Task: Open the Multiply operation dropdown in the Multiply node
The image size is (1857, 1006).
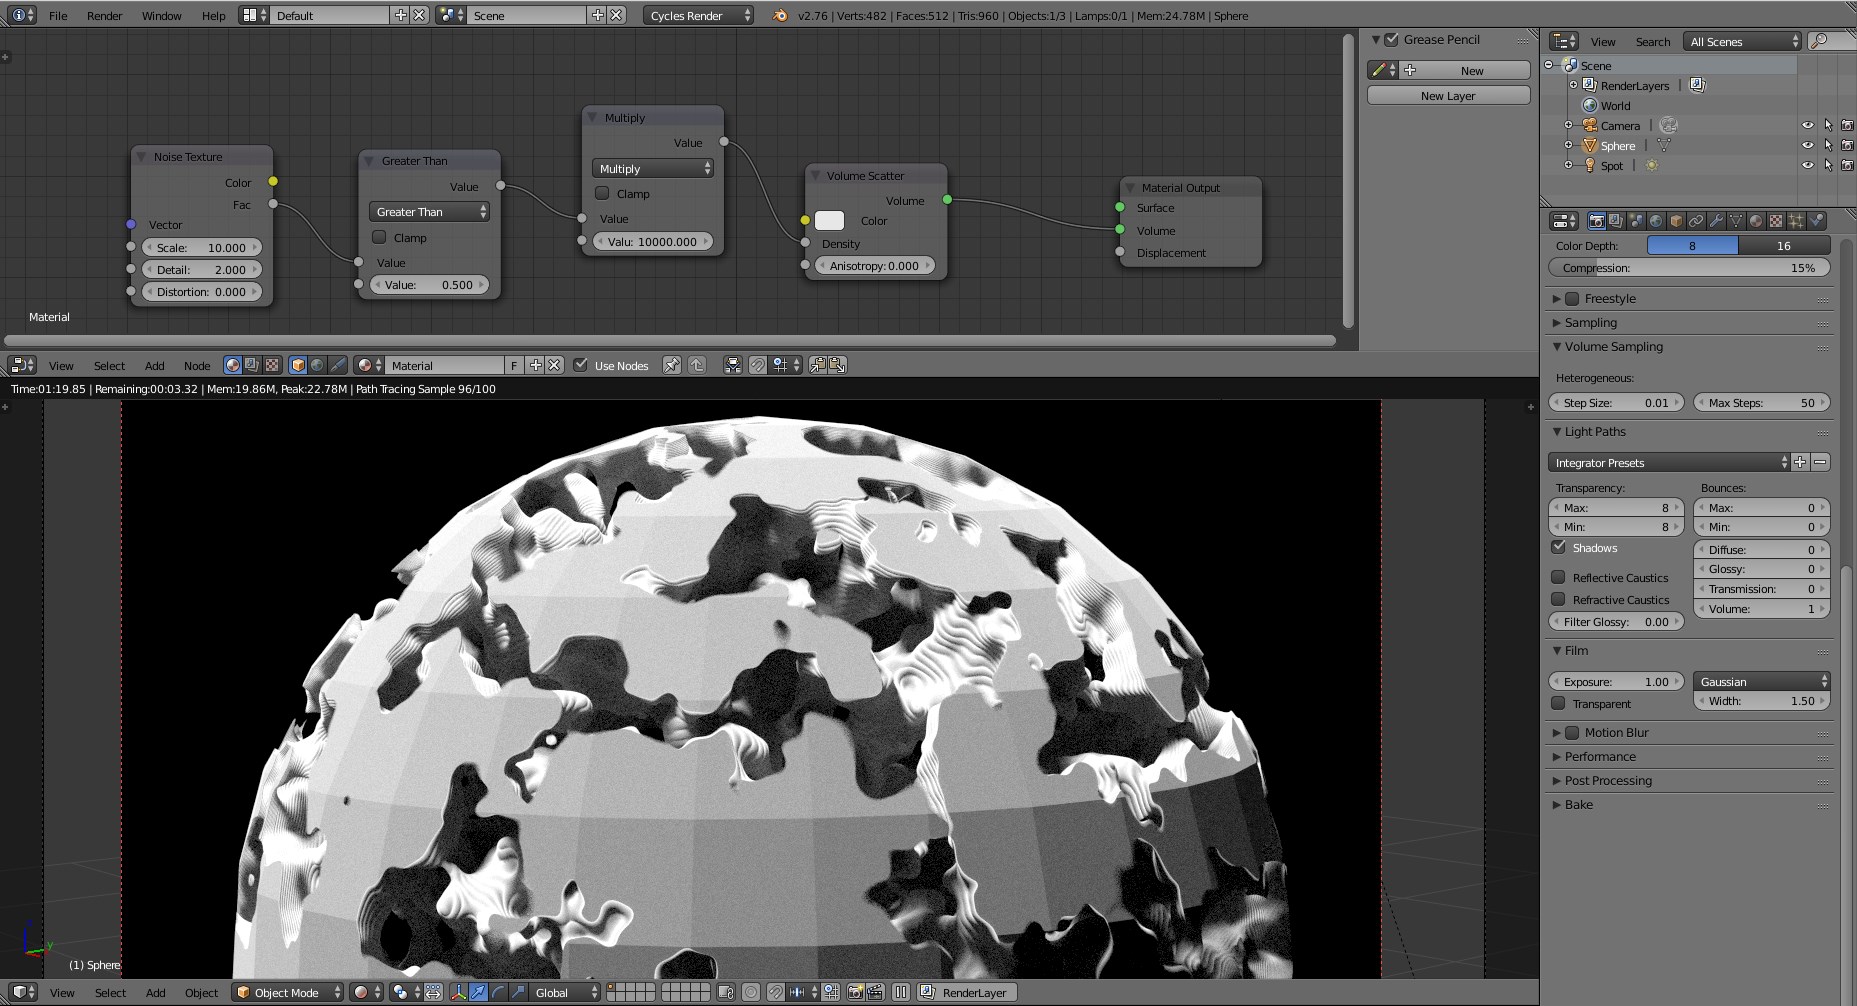Action: tap(652, 168)
